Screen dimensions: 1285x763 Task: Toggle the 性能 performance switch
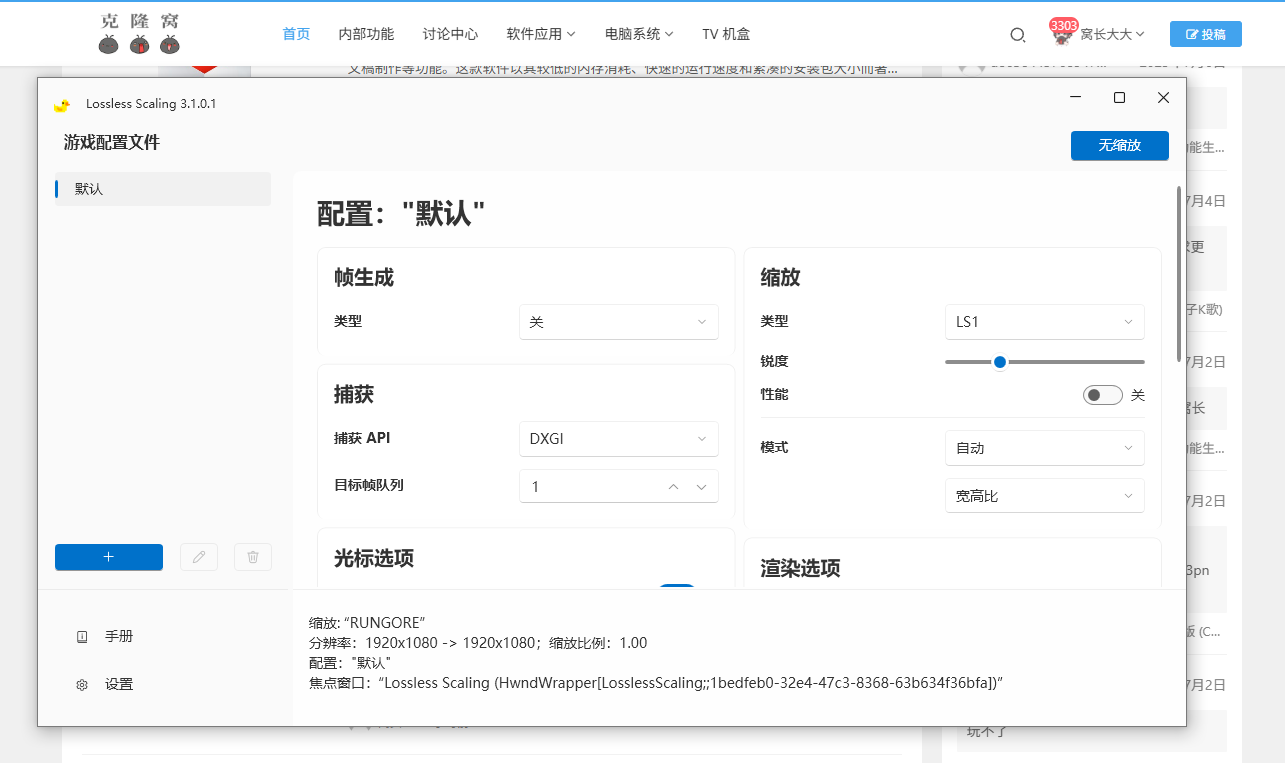point(1102,395)
